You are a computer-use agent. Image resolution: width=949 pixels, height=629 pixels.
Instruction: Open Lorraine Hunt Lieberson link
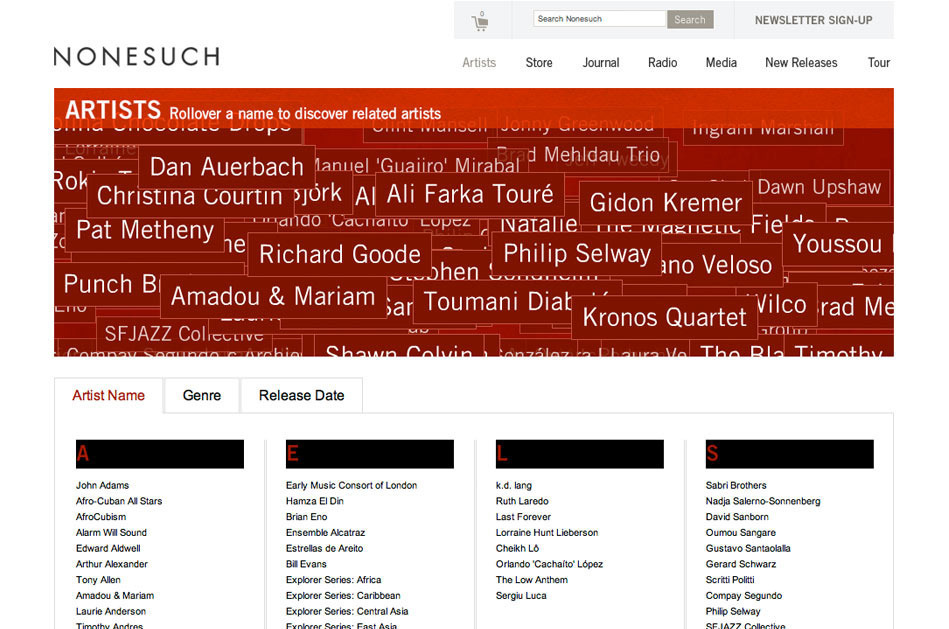click(x=547, y=533)
